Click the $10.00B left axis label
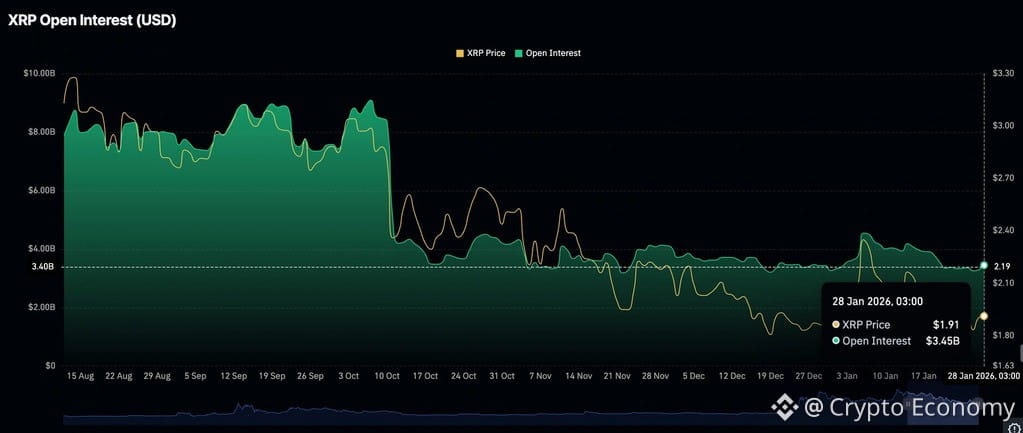The width and height of the screenshot is (1023, 433). click(39, 74)
